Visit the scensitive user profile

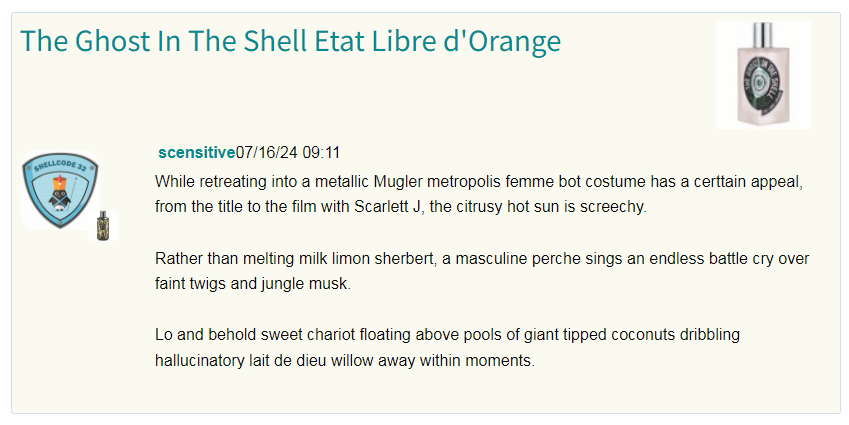point(197,153)
